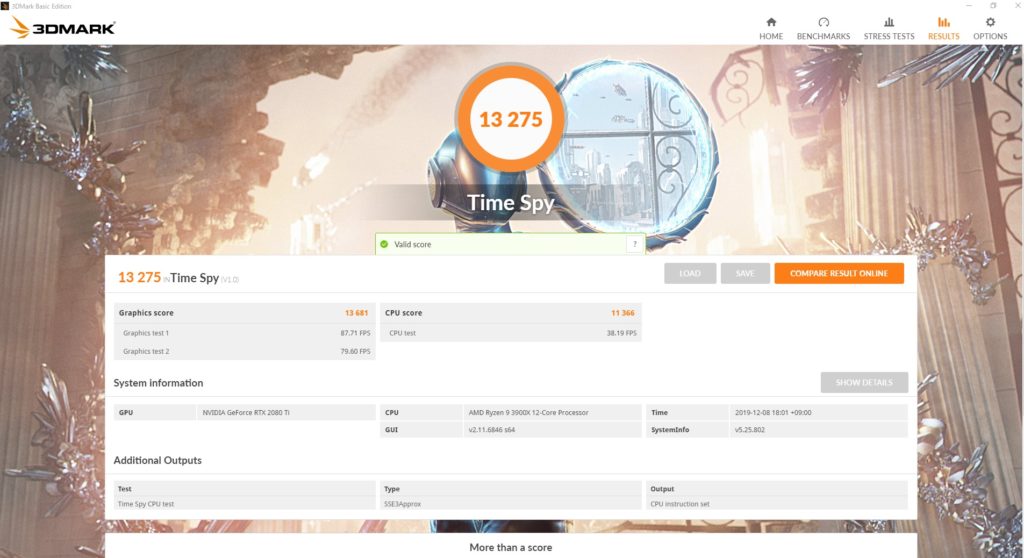The width and height of the screenshot is (1024, 558).
Task: Open the Benchmarks gauge icon
Action: pos(823,22)
